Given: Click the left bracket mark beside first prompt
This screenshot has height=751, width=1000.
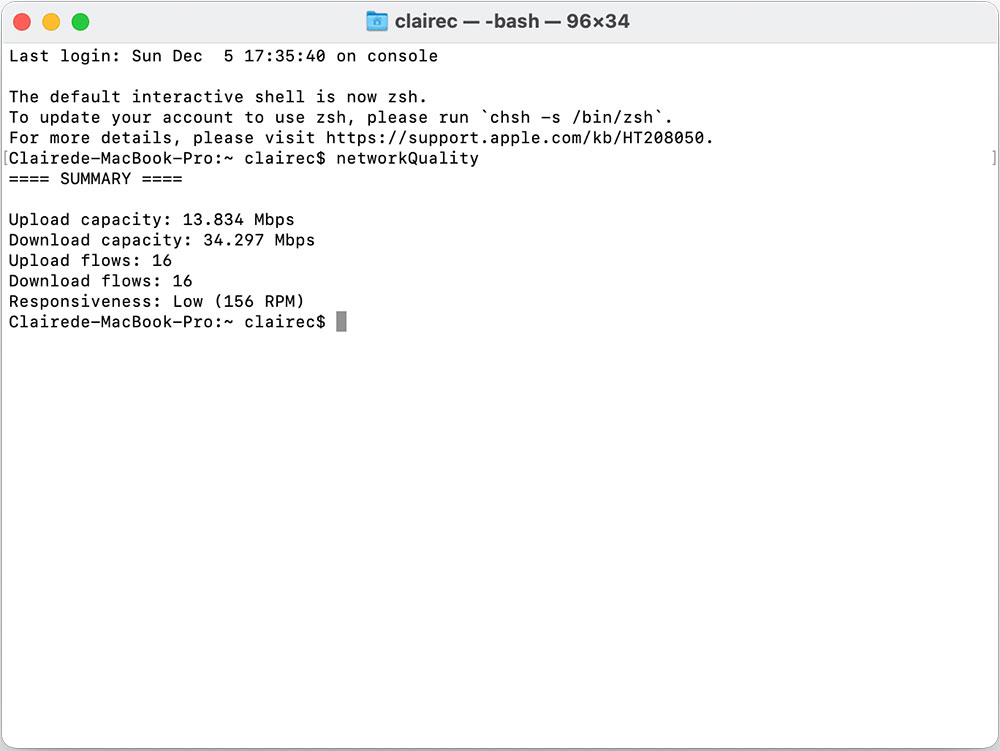Looking at the screenshot, I should tap(5, 157).
